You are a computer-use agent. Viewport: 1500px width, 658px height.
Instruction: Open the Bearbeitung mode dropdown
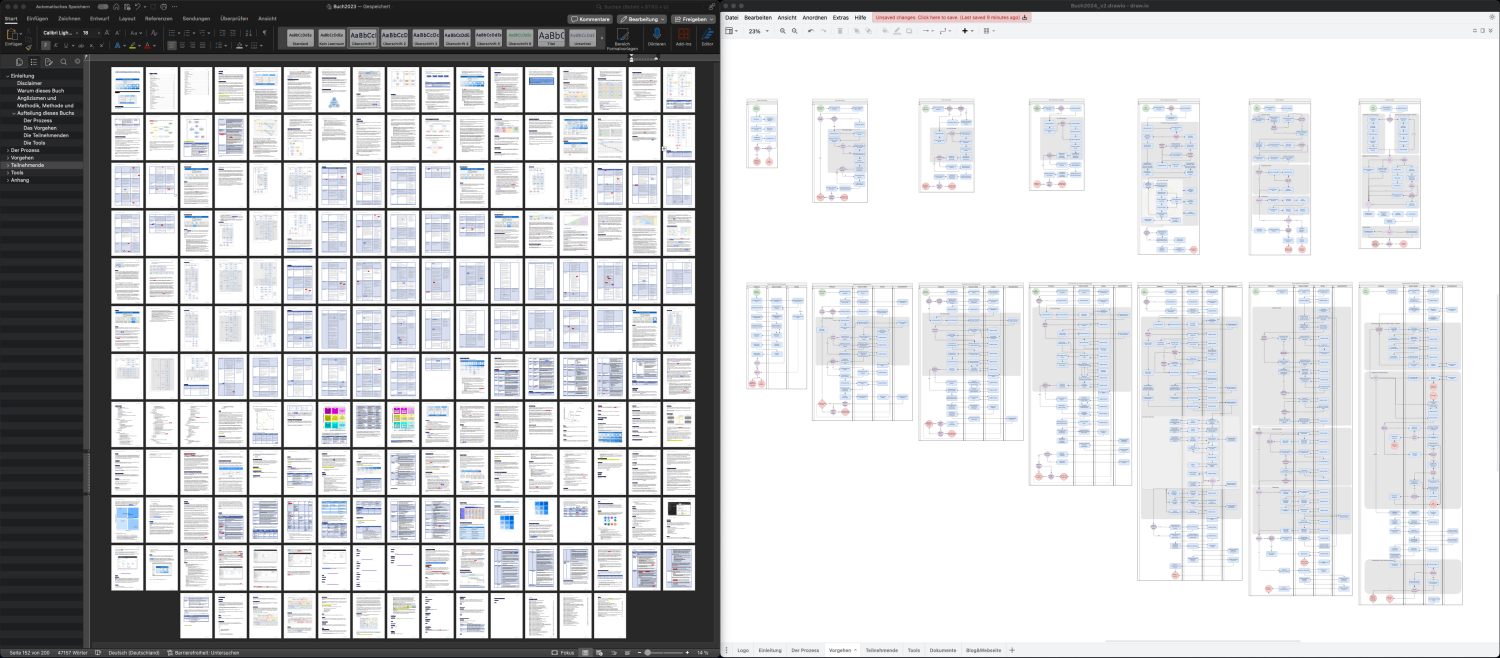point(641,19)
